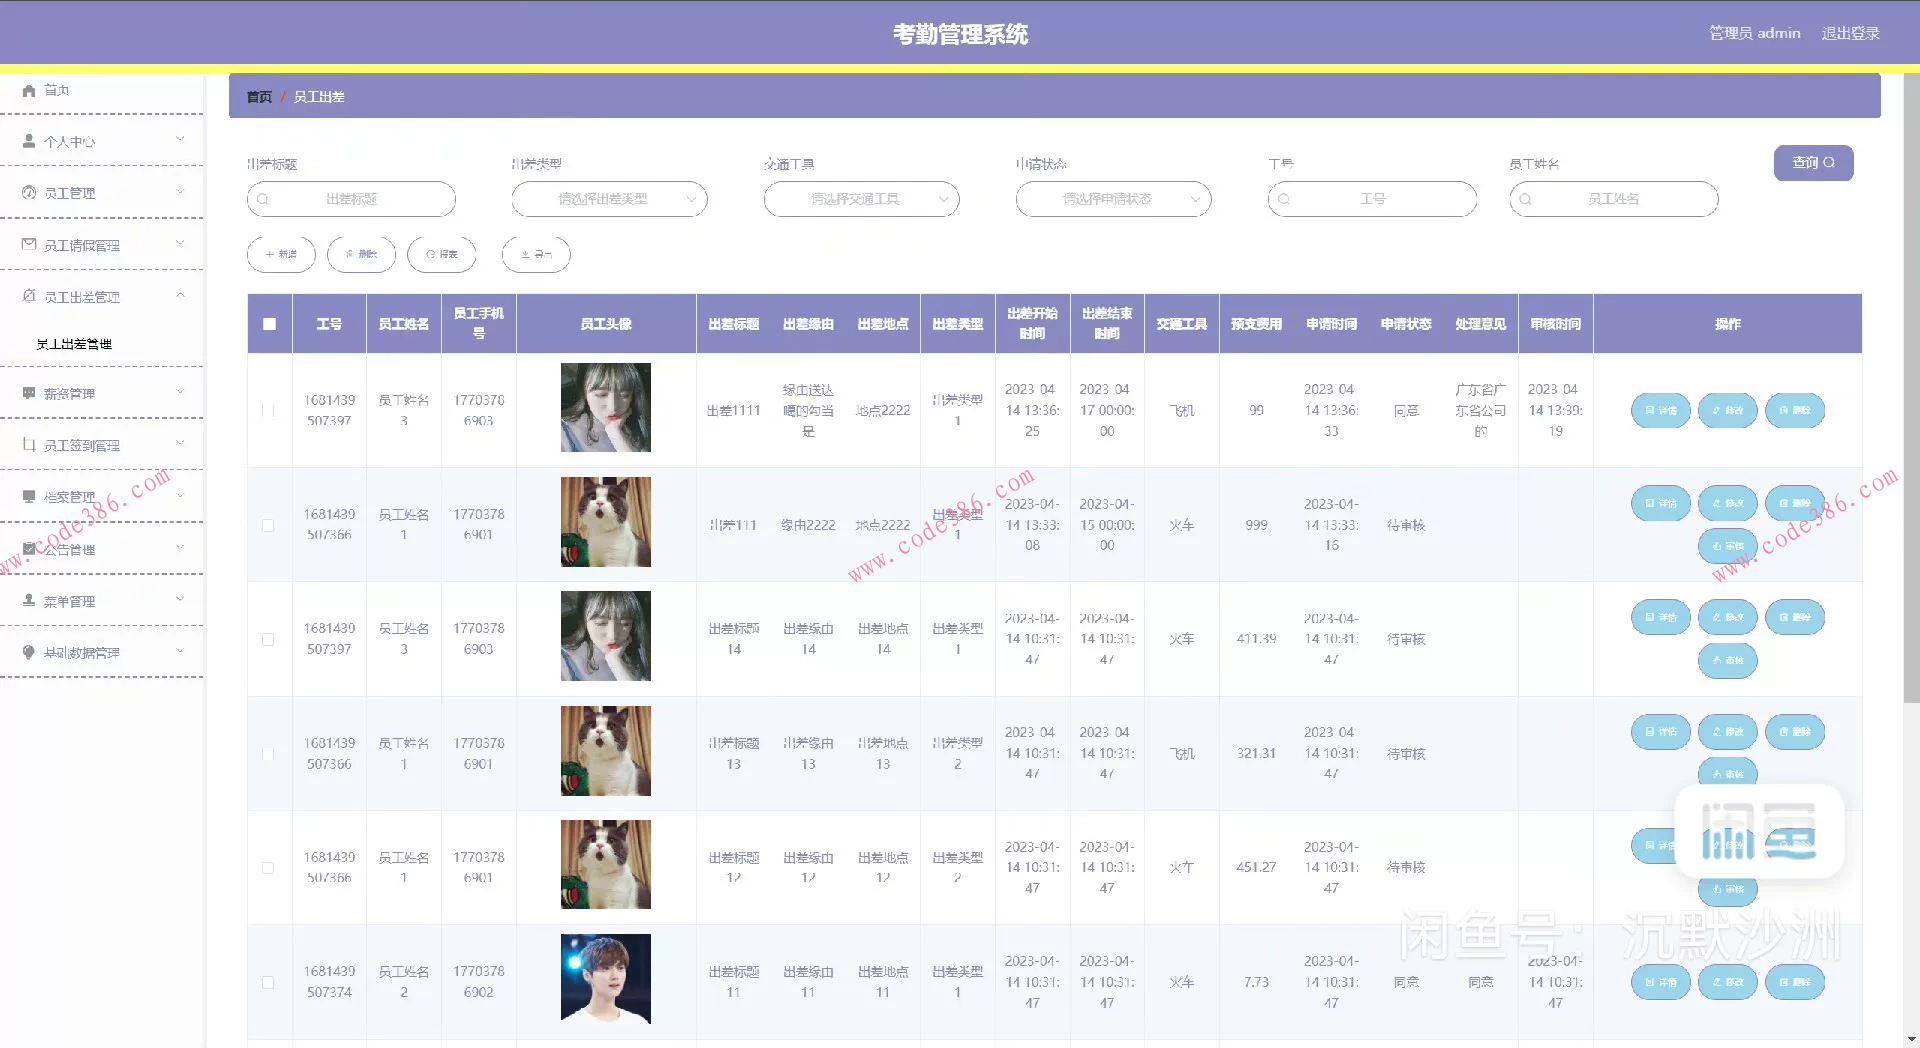Click 修改 for the 出差标题11 row
Image resolution: width=1920 pixels, height=1048 pixels.
tap(1728, 982)
